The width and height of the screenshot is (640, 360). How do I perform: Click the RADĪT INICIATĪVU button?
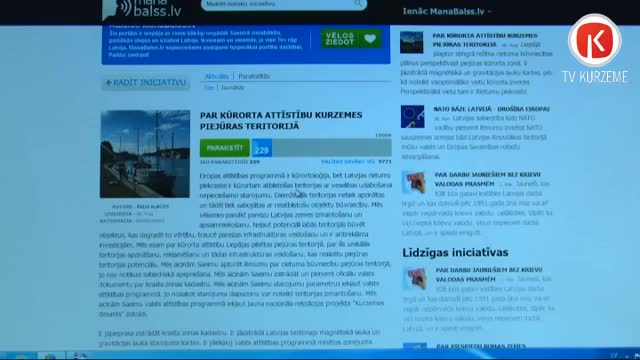click(x=146, y=83)
